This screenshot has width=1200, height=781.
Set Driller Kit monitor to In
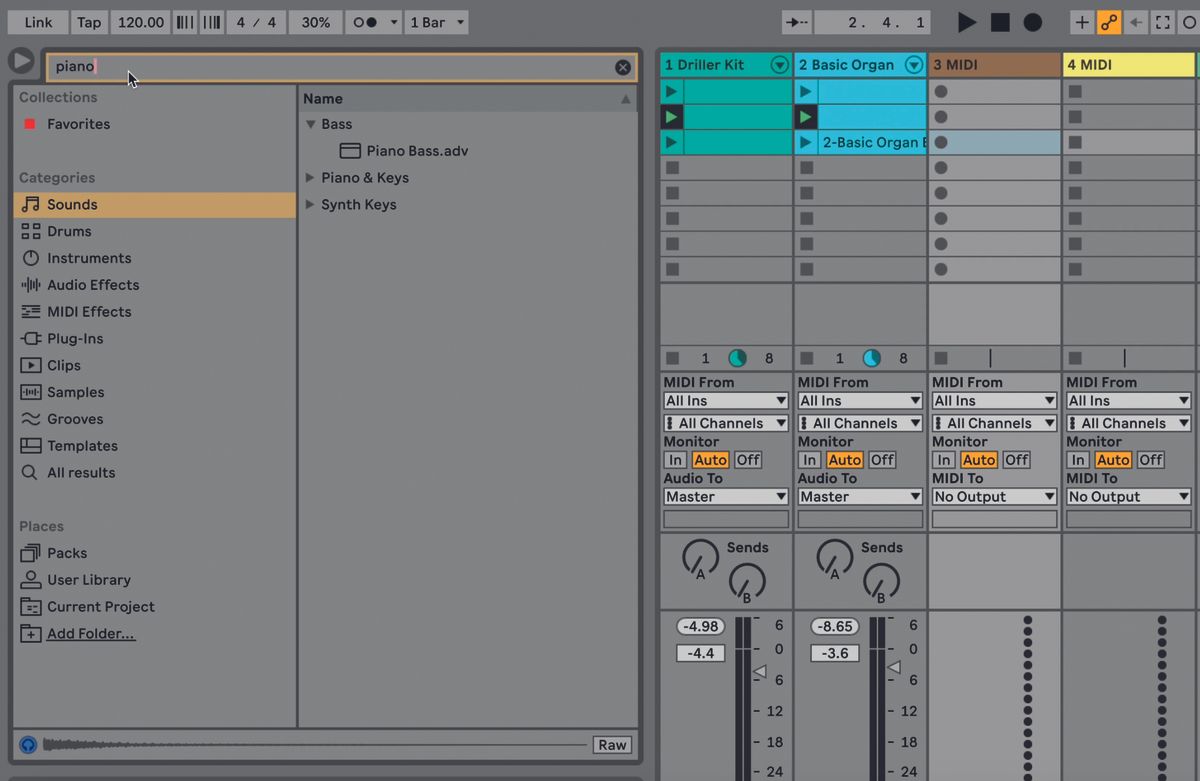[676, 460]
